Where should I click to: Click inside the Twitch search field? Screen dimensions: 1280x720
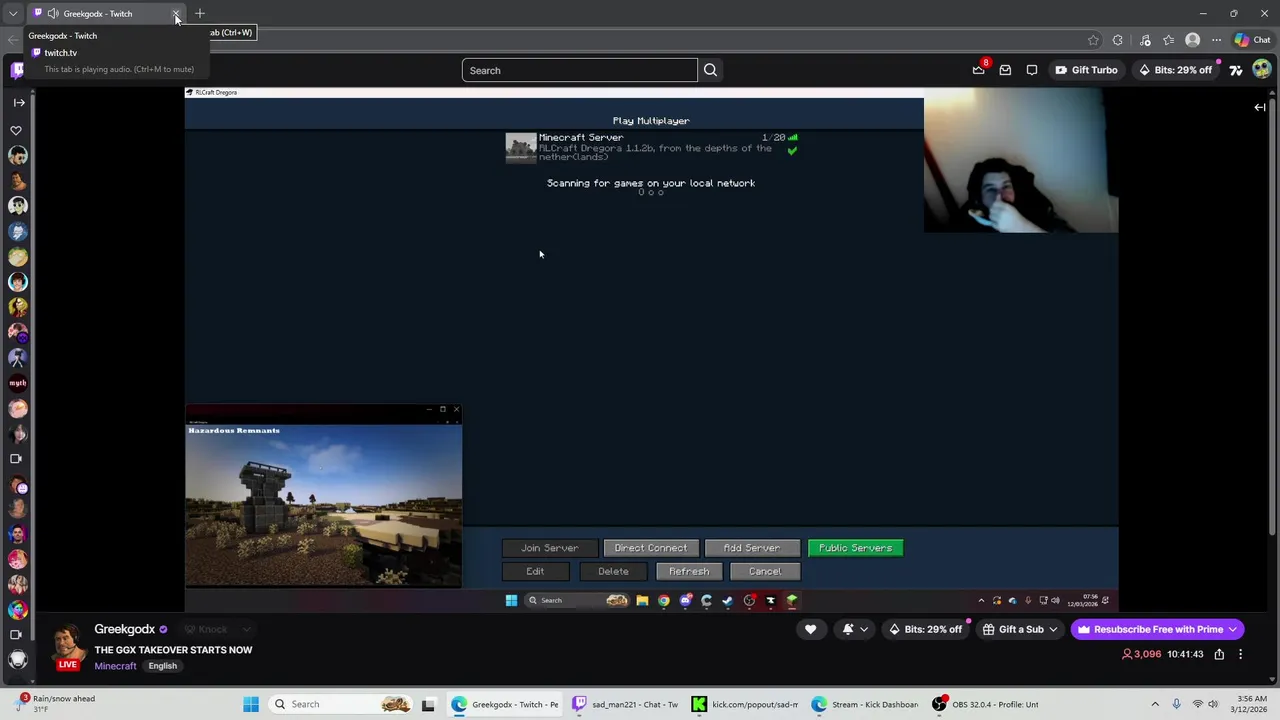[579, 70]
